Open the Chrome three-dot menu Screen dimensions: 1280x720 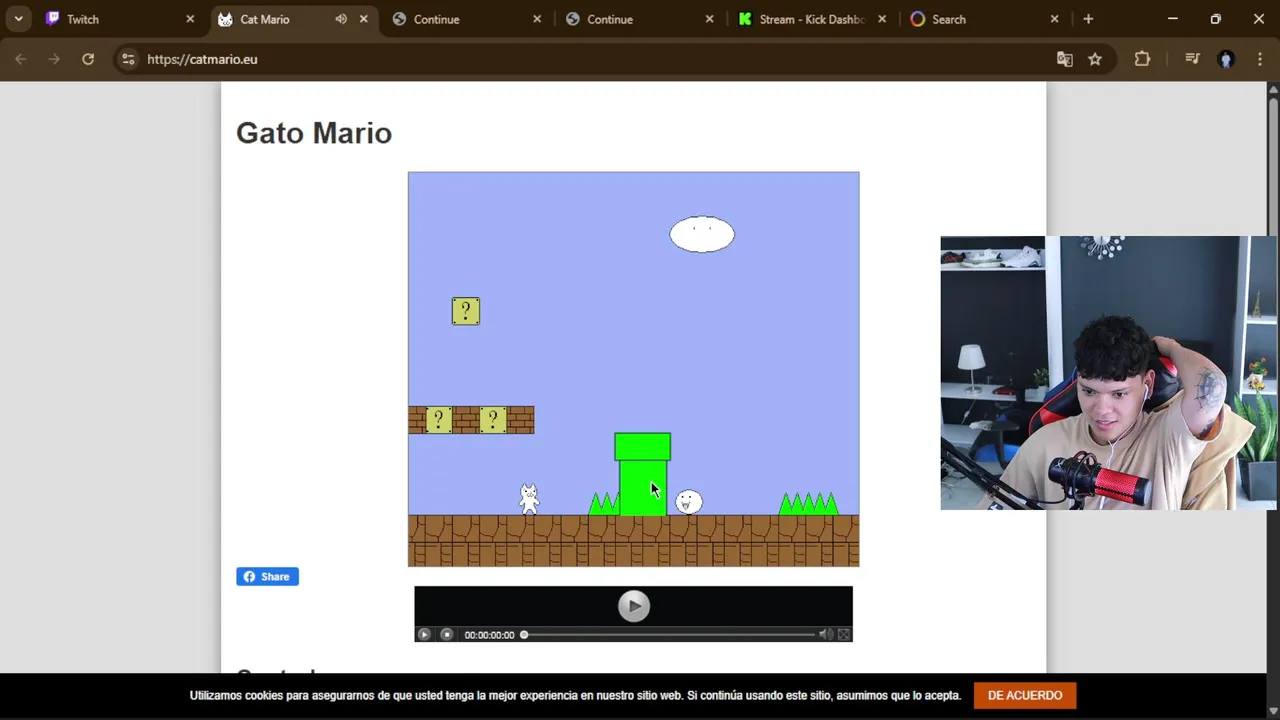[1259, 59]
